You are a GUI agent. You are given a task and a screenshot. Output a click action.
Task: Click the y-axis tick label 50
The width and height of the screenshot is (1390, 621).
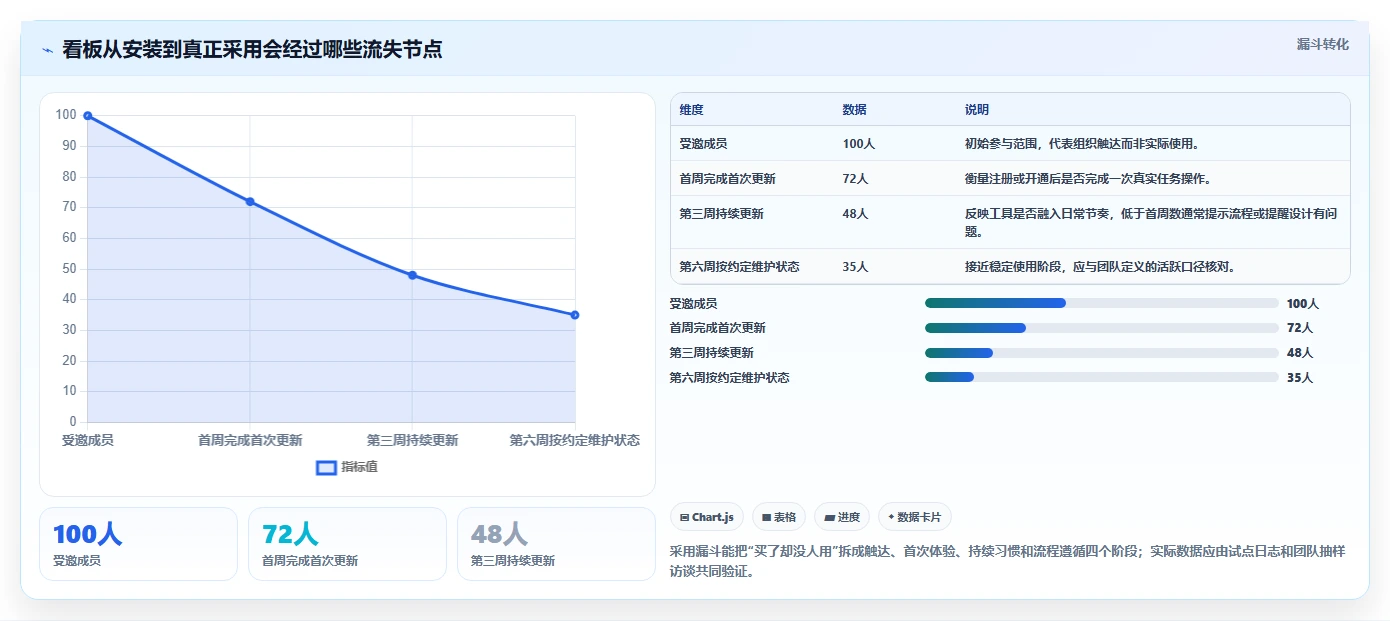[x=69, y=268]
